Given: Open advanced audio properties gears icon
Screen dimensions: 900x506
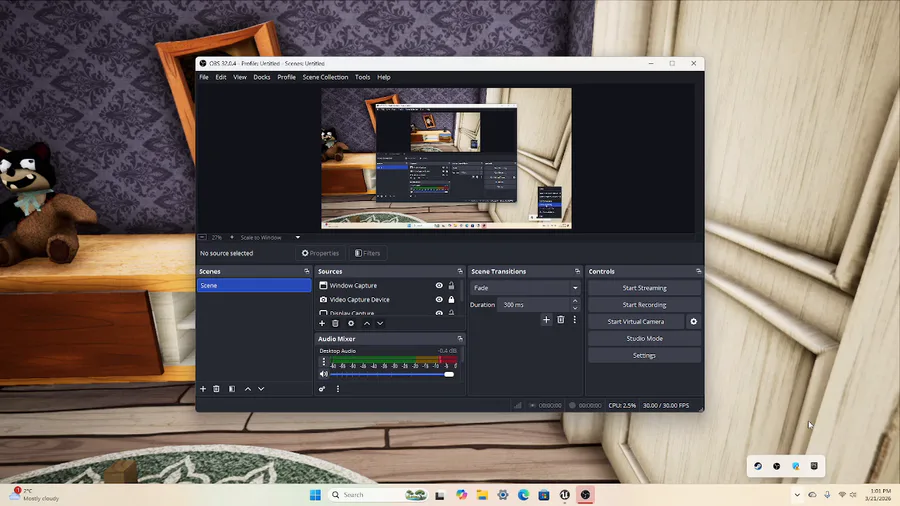Looking at the screenshot, I should click(322, 388).
